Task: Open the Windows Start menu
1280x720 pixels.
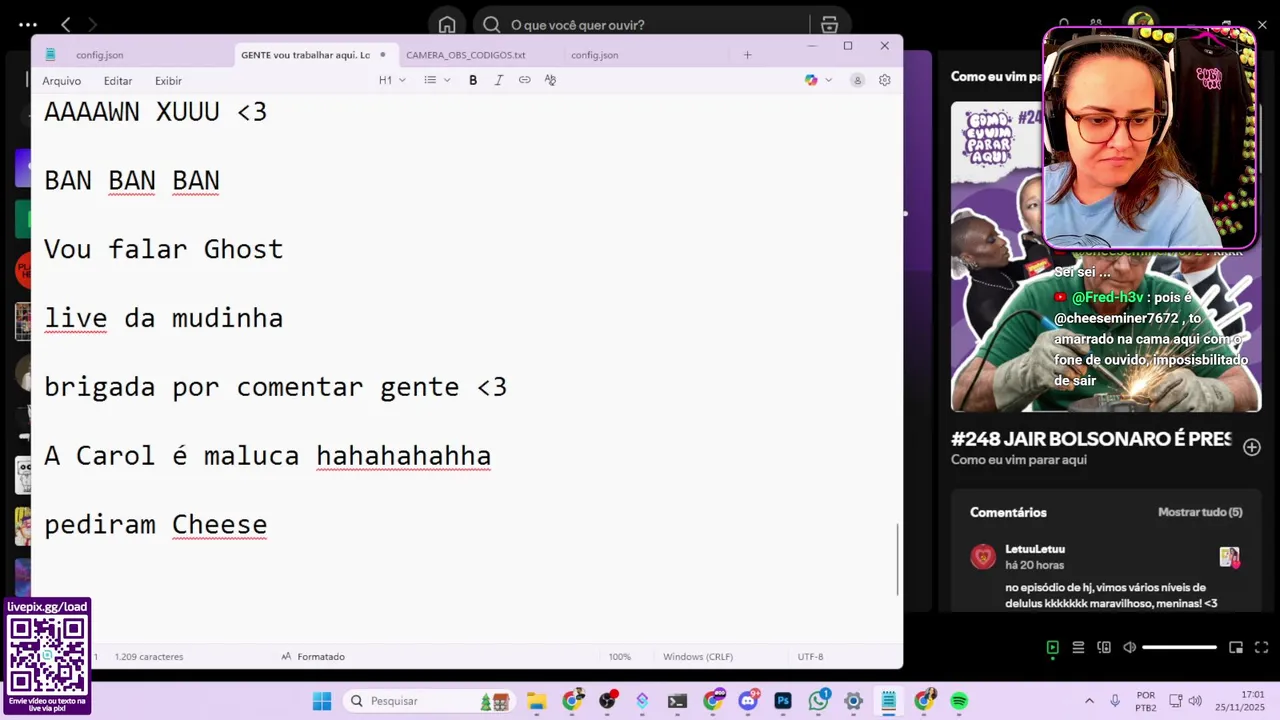Action: (x=321, y=701)
